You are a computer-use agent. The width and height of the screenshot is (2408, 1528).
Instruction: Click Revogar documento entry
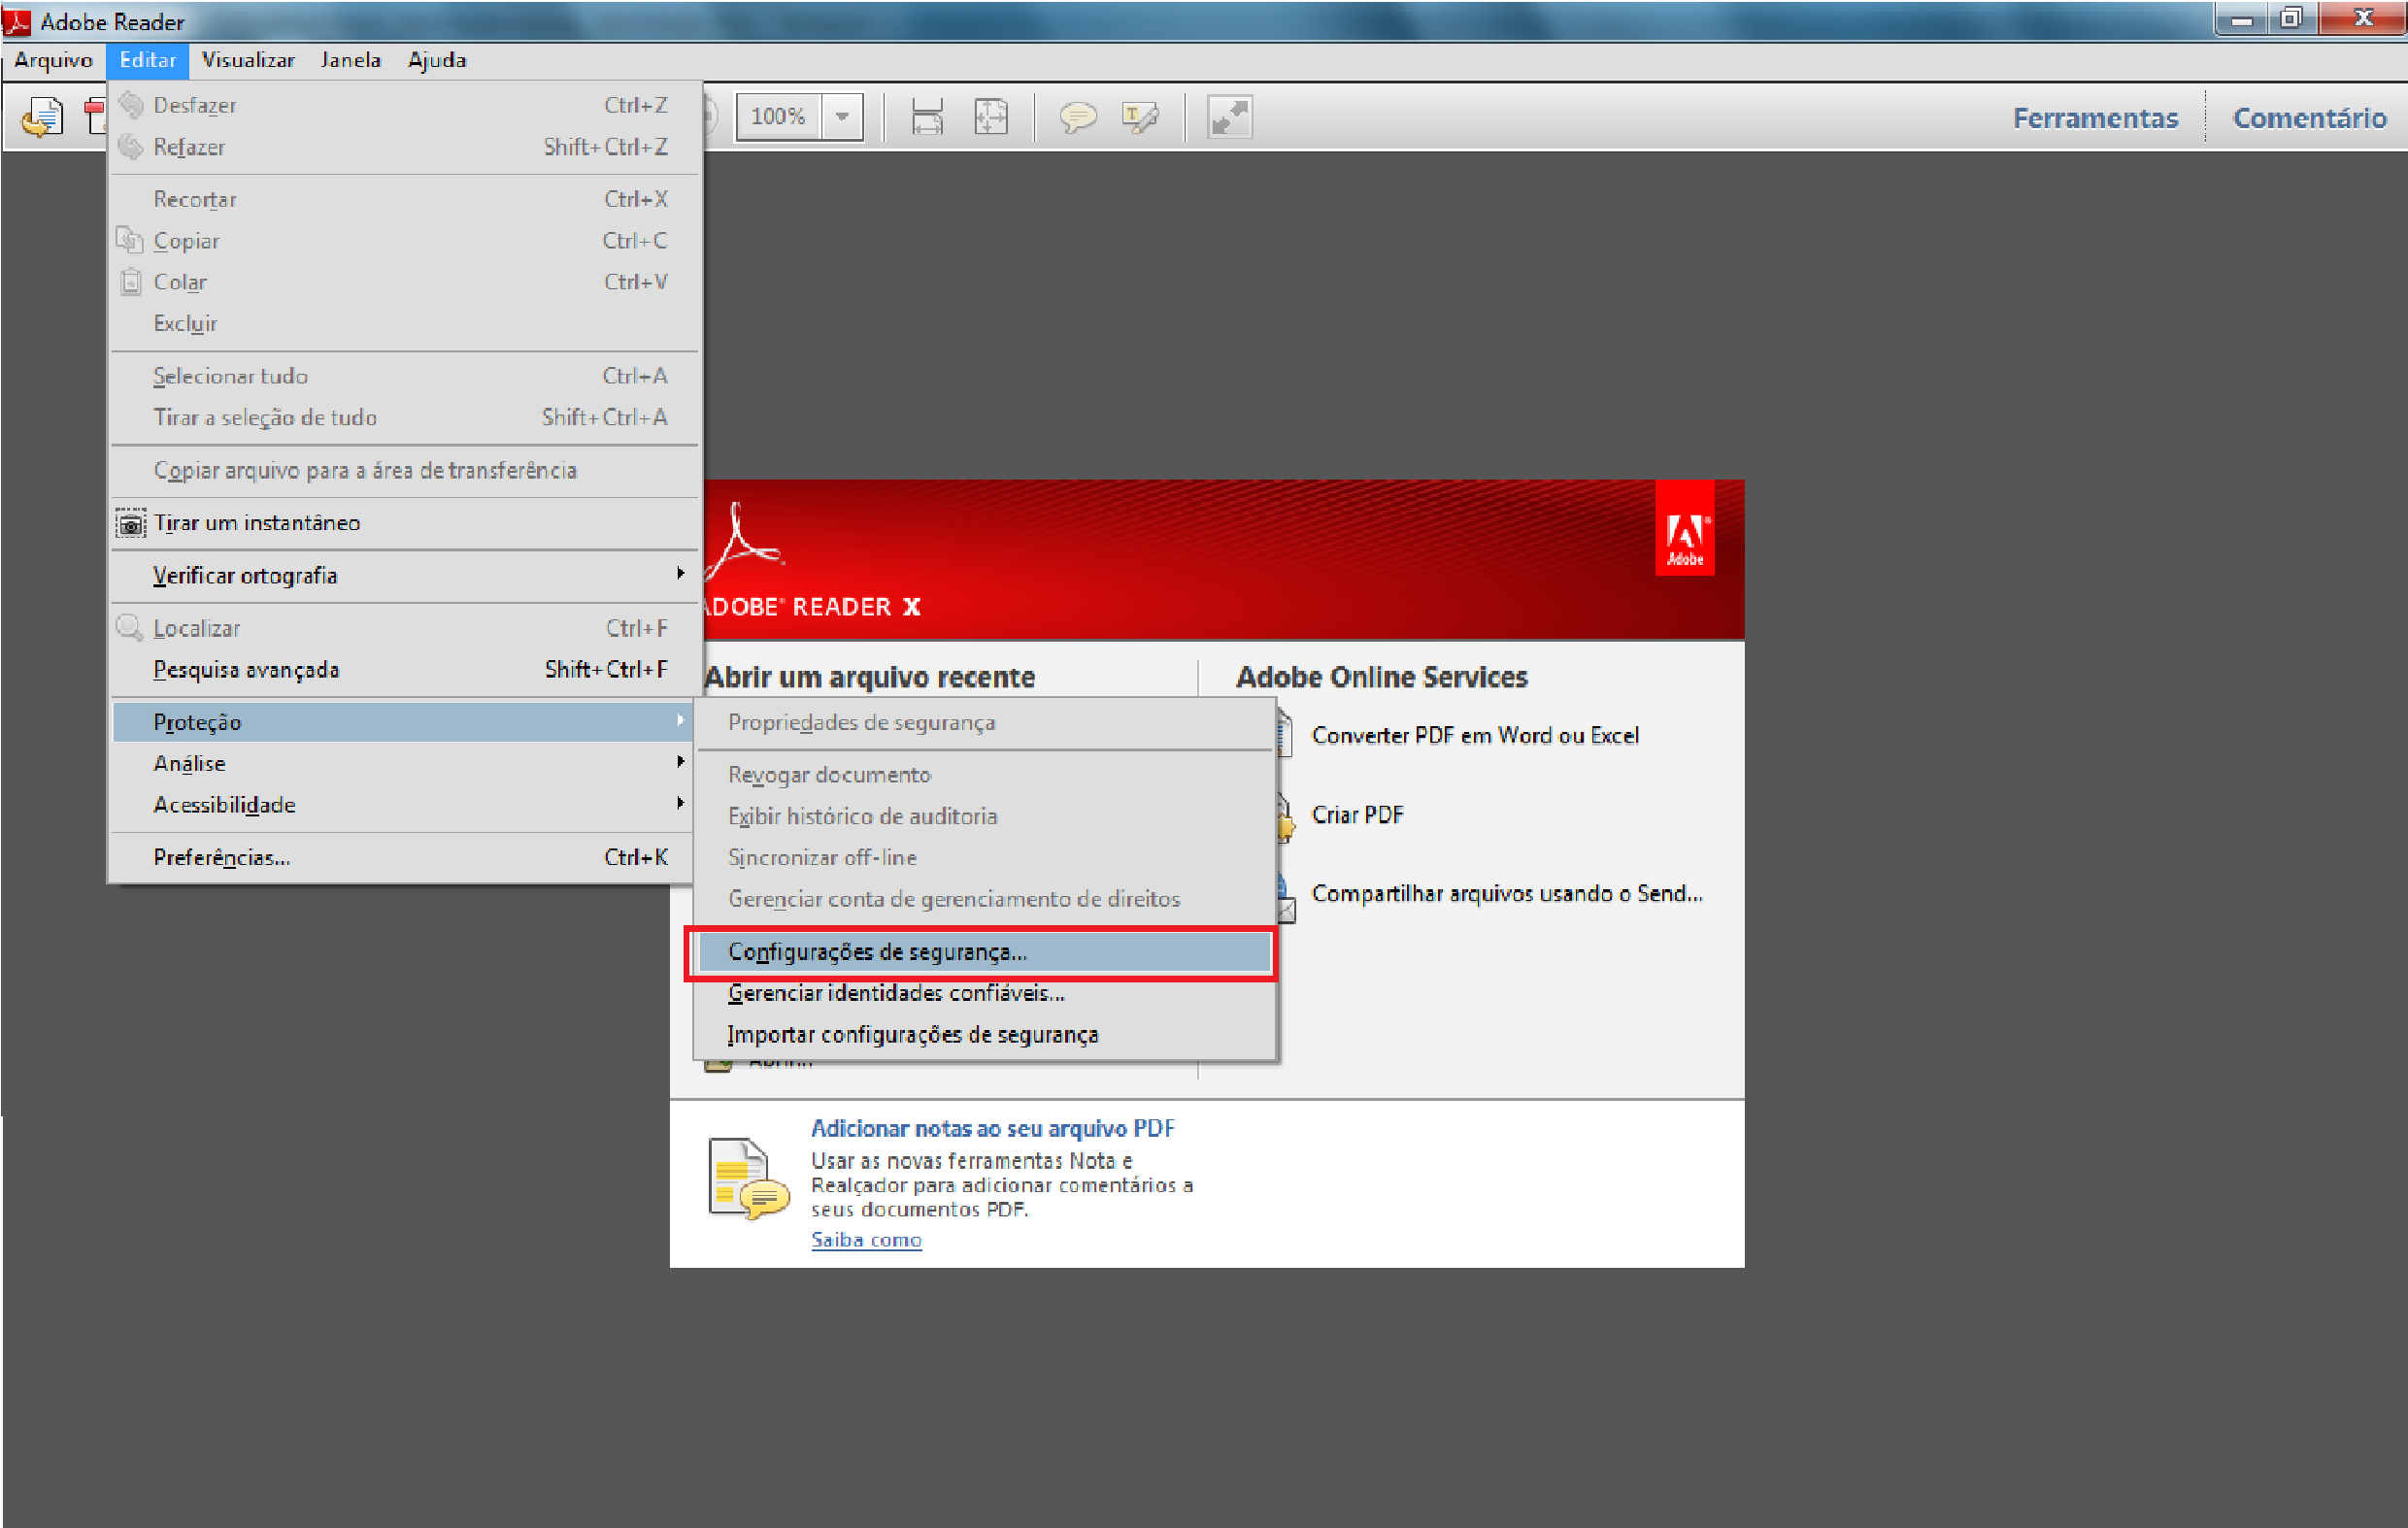984,775
